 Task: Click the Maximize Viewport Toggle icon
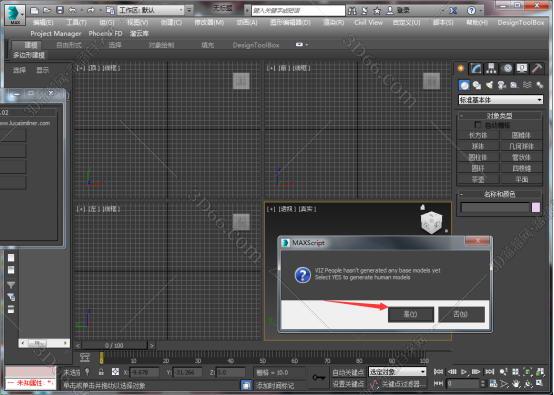pos(540,383)
